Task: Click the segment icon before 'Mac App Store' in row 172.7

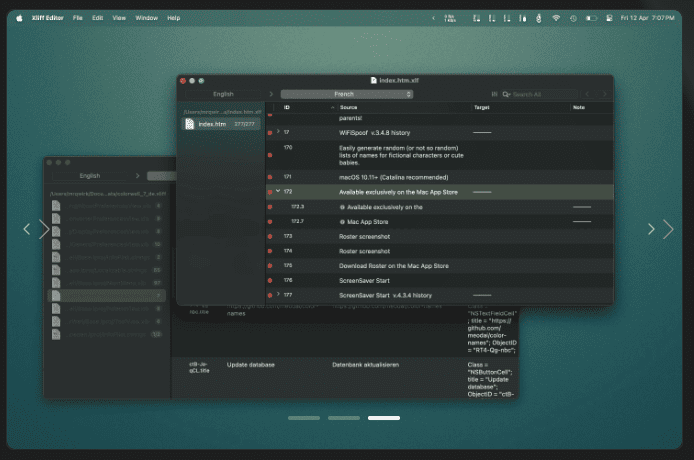Action: (x=342, y=222)
